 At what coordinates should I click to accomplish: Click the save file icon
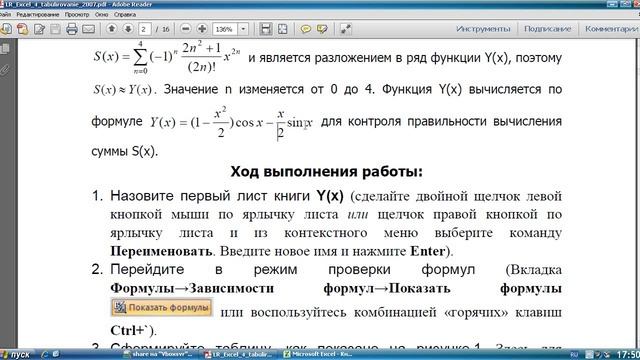pyautogui.click(x=55, y=29)
